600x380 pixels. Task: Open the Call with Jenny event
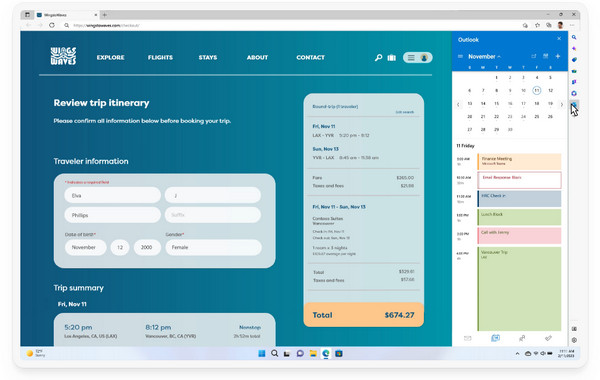tap(519, 236)
